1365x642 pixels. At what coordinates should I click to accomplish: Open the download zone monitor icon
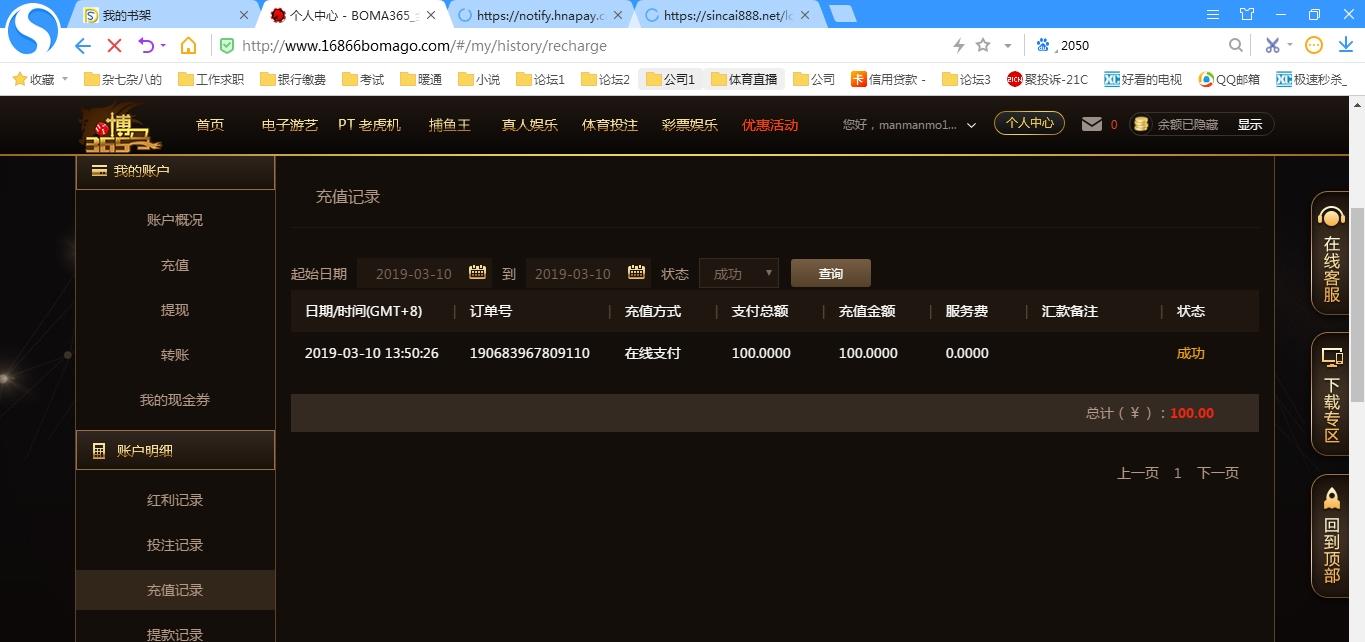pos(1331,357)
